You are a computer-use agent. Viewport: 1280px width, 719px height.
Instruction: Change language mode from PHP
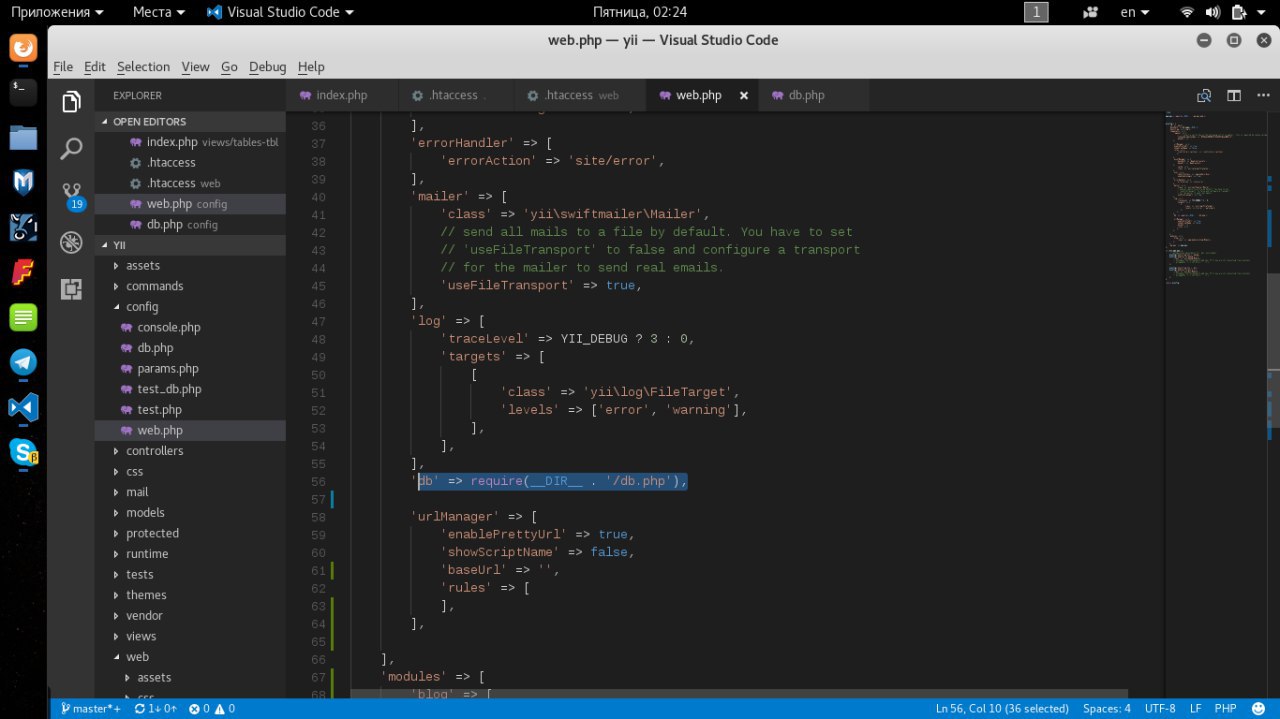click(x=1225, y=708)
